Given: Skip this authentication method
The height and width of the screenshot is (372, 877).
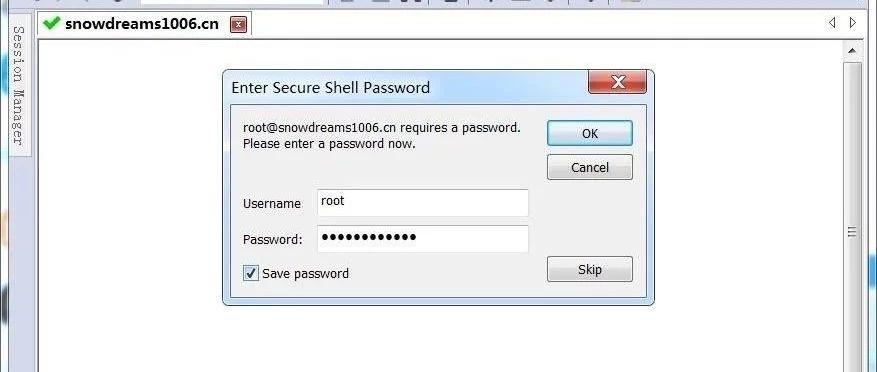Looking at the screenshot, I should (590, 269).
